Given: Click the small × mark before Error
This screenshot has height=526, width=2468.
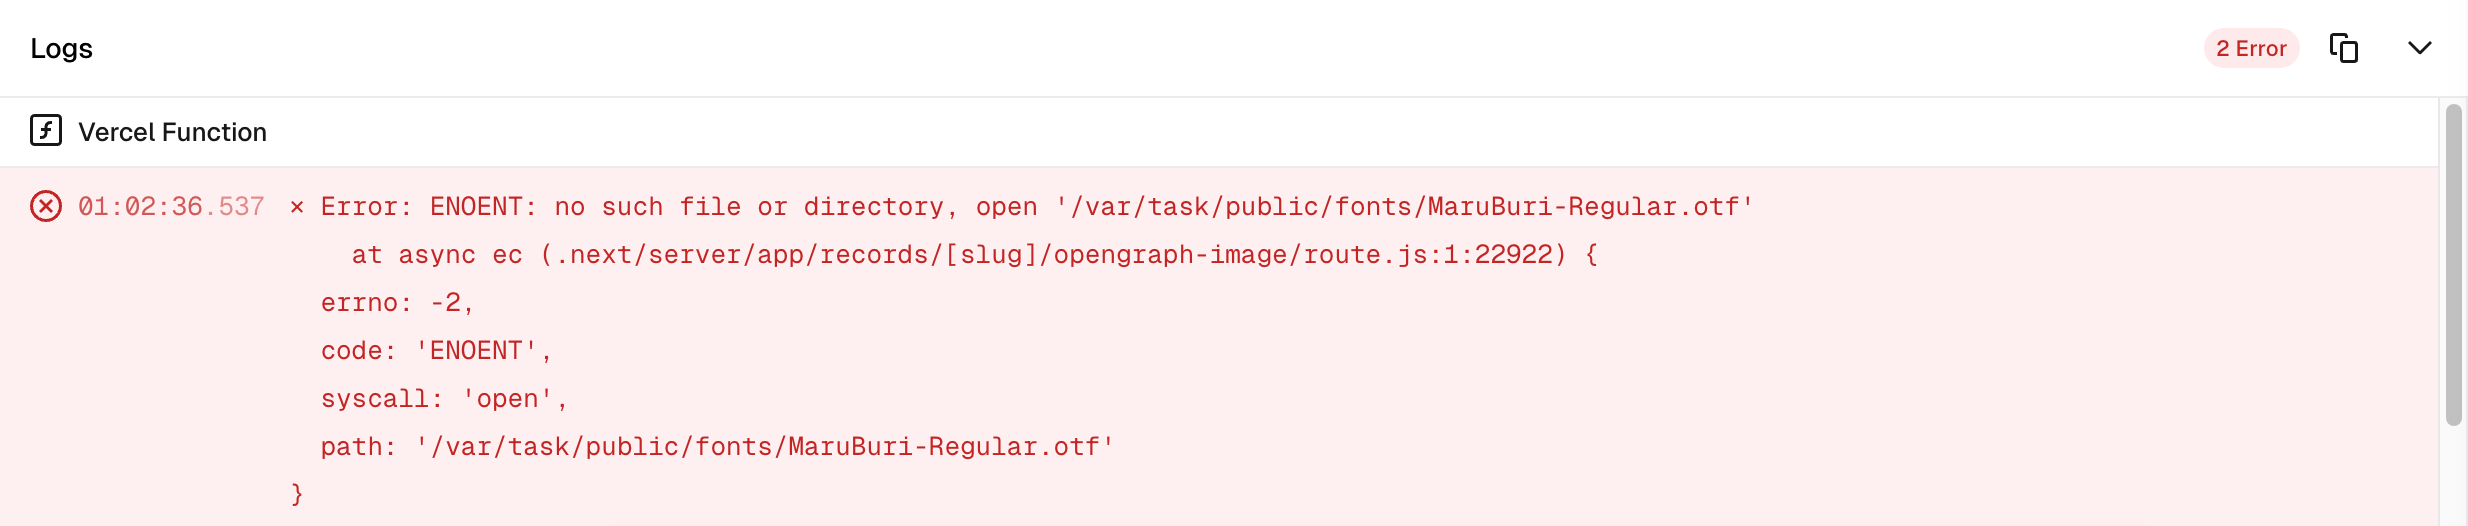Looking at the screenshot, I should coord(297,207).
